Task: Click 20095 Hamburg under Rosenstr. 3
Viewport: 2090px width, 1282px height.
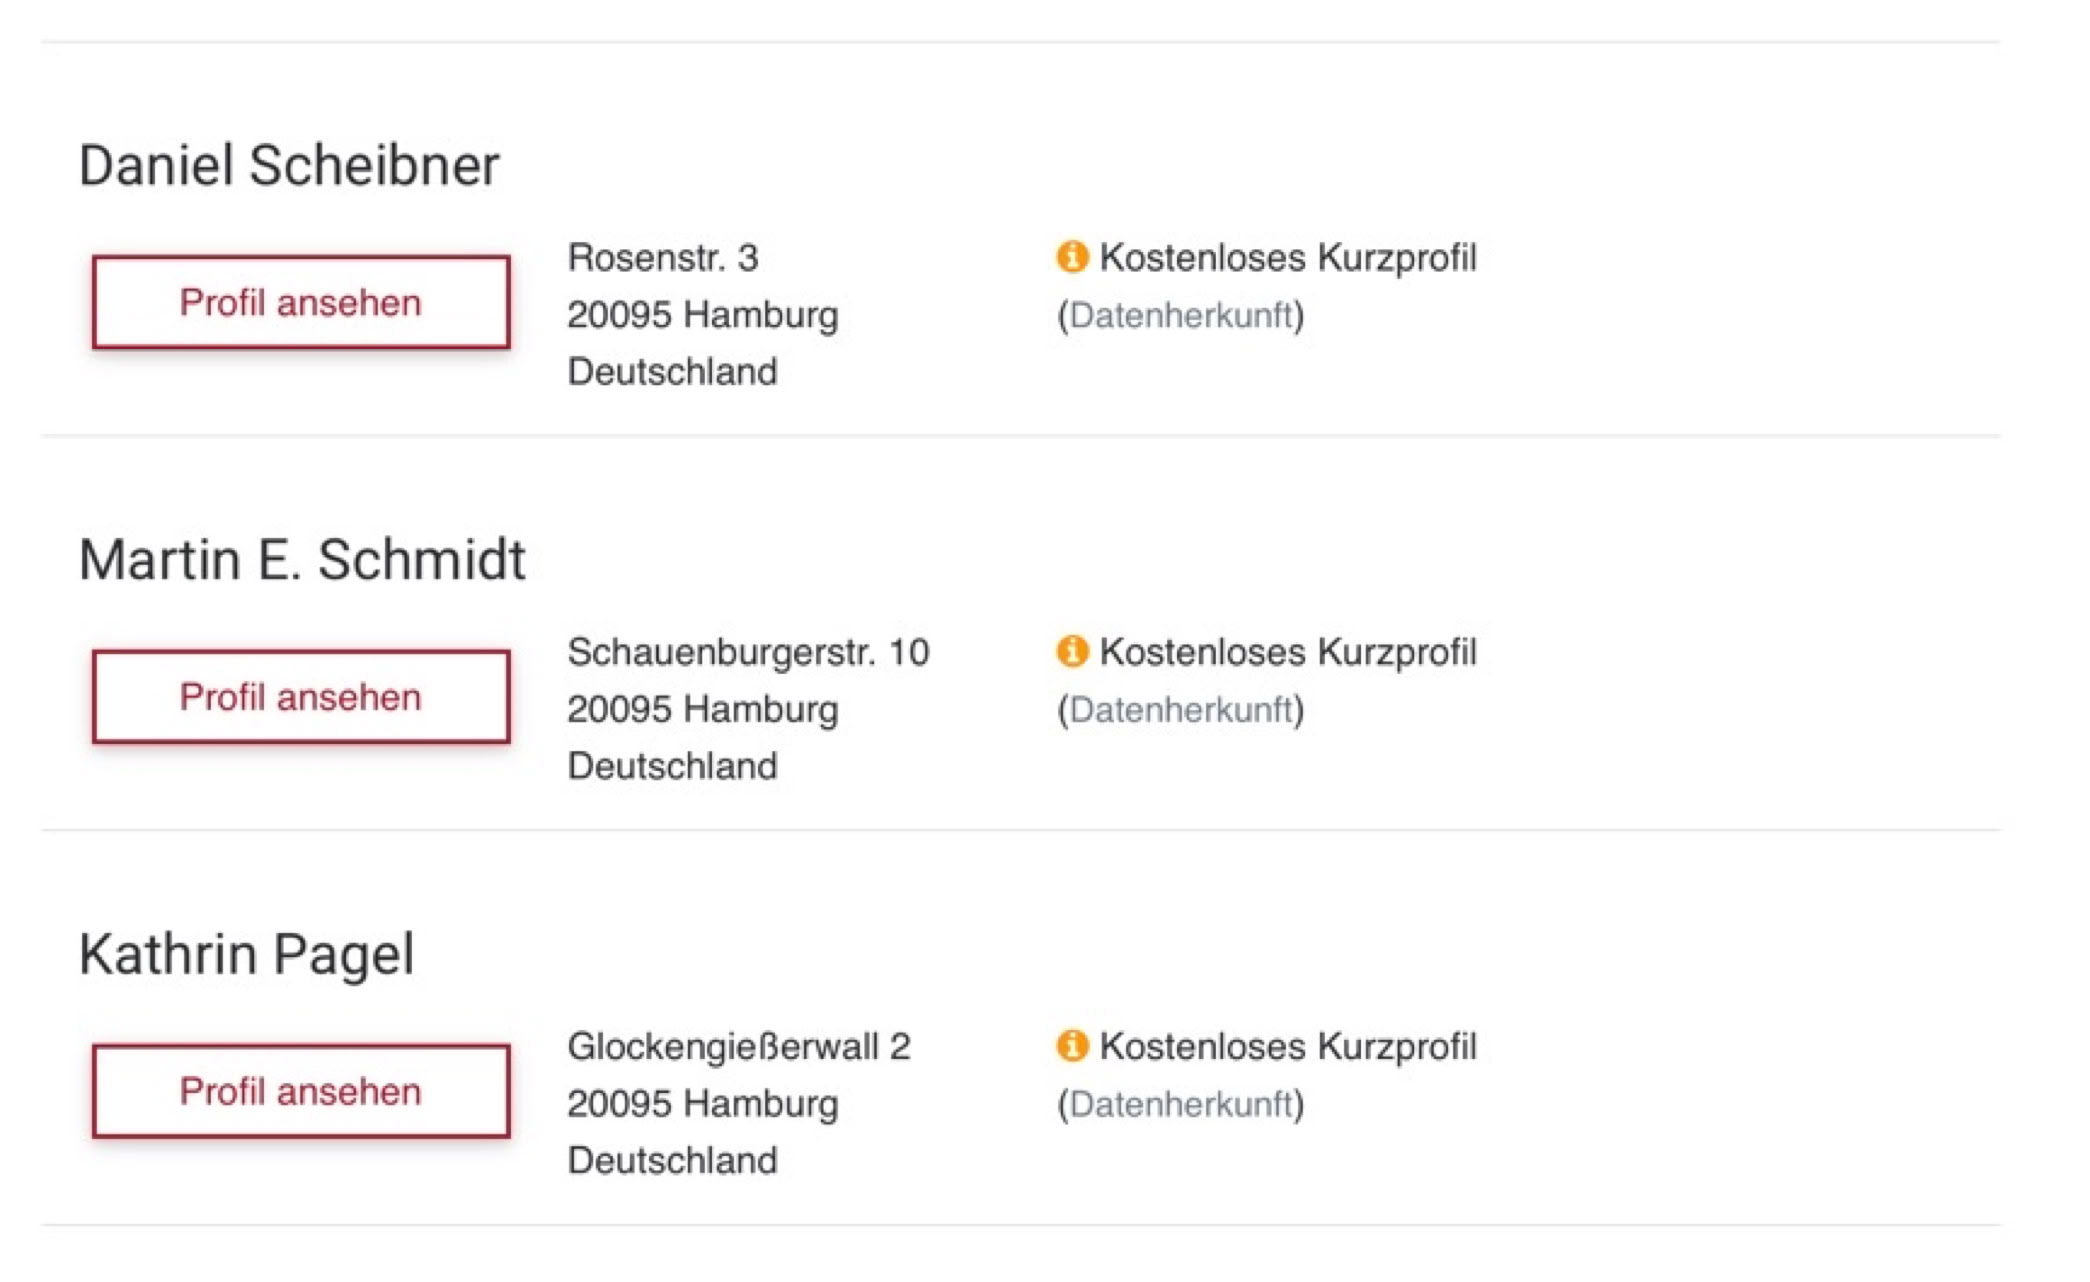Action: coord(702,315)
